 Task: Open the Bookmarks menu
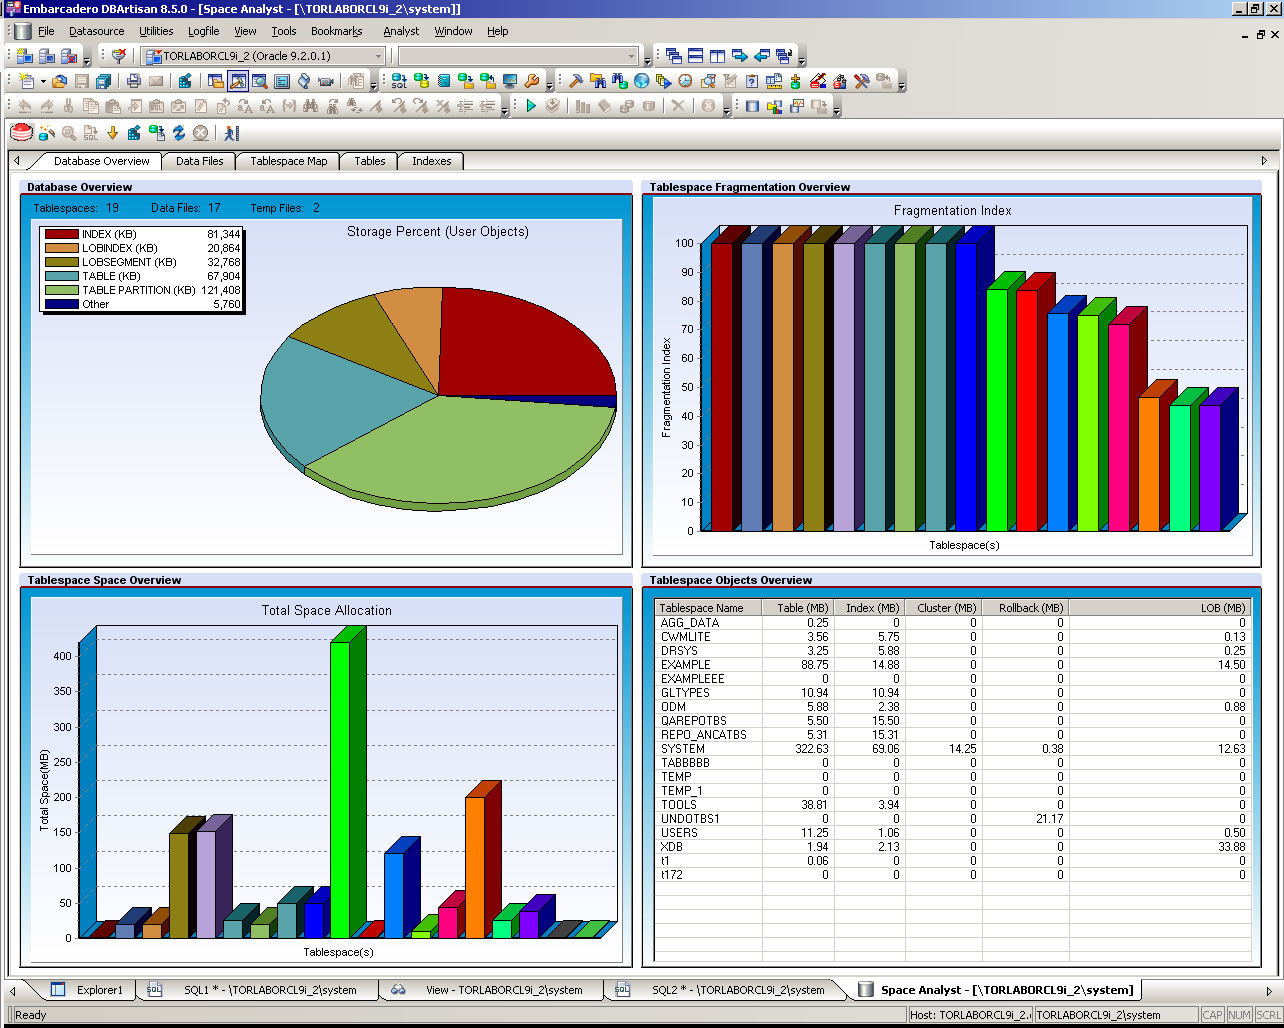[x=336, y=32]
